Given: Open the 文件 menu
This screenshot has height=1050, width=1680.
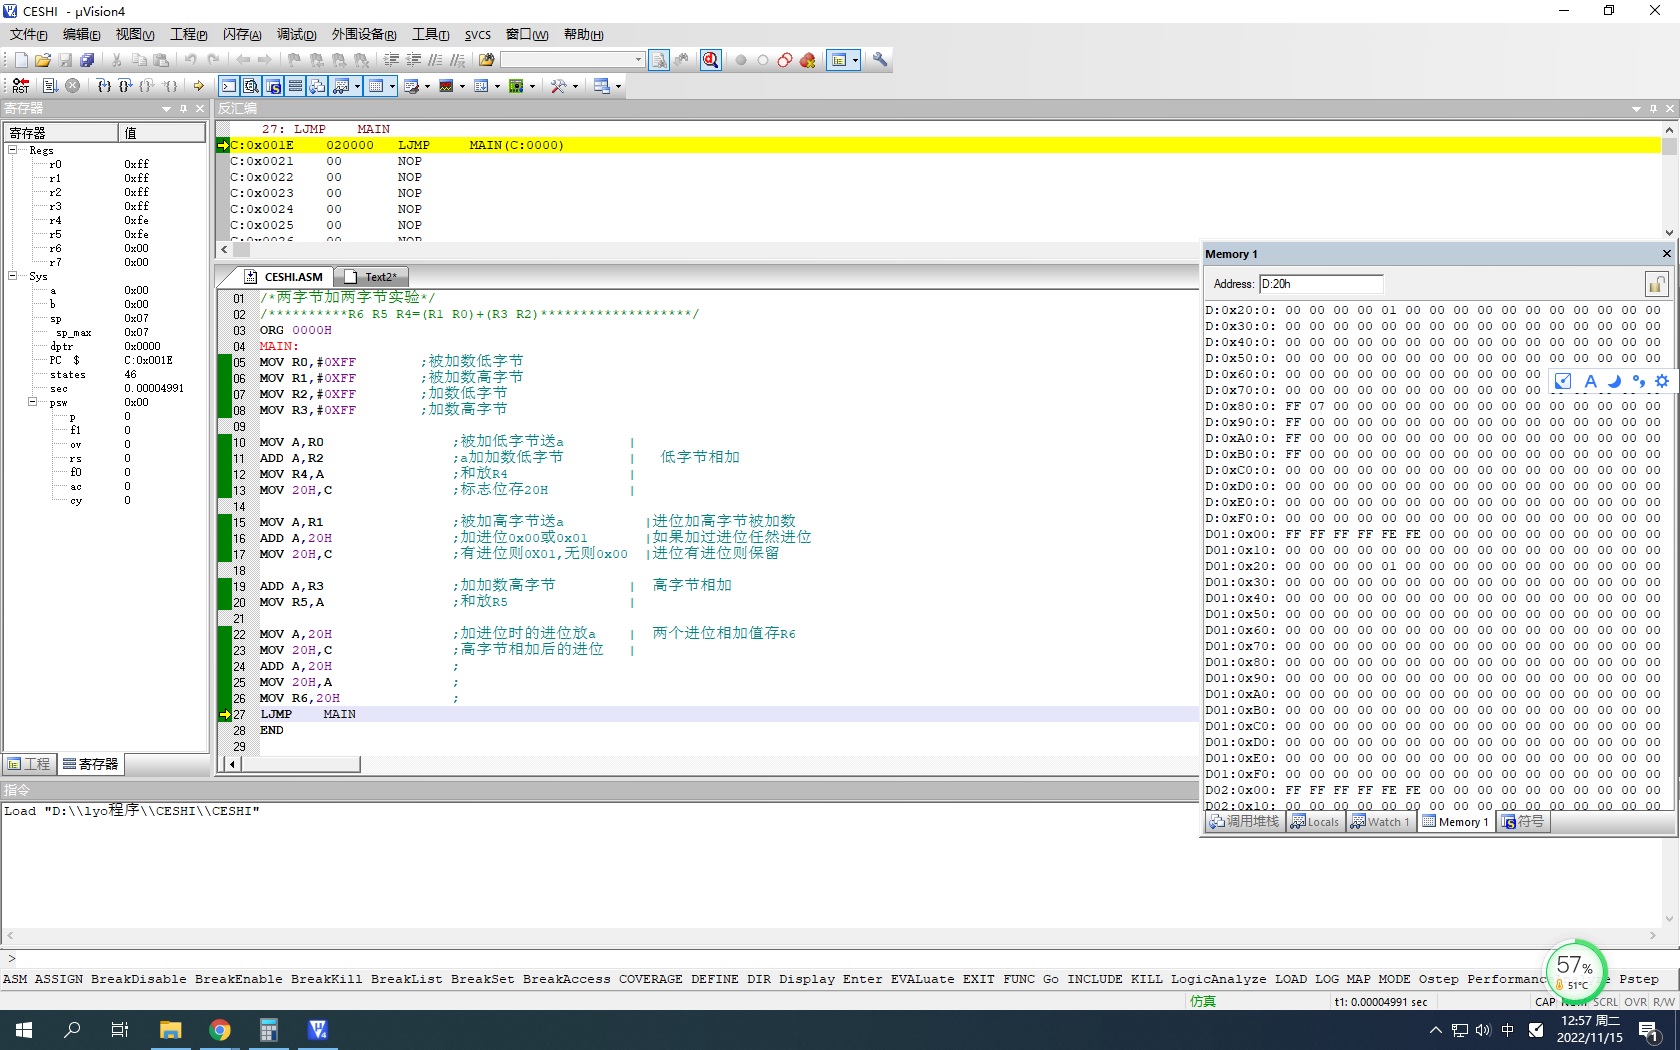Looking at the screenshot, I should pos(28,35).
